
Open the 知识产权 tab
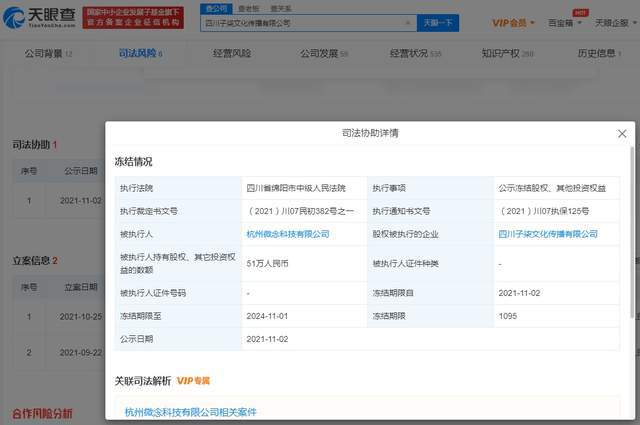point(507,53)
